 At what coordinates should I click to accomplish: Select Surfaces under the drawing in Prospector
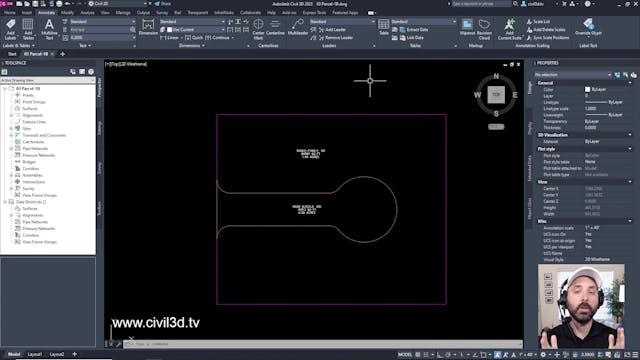(30, 109)
